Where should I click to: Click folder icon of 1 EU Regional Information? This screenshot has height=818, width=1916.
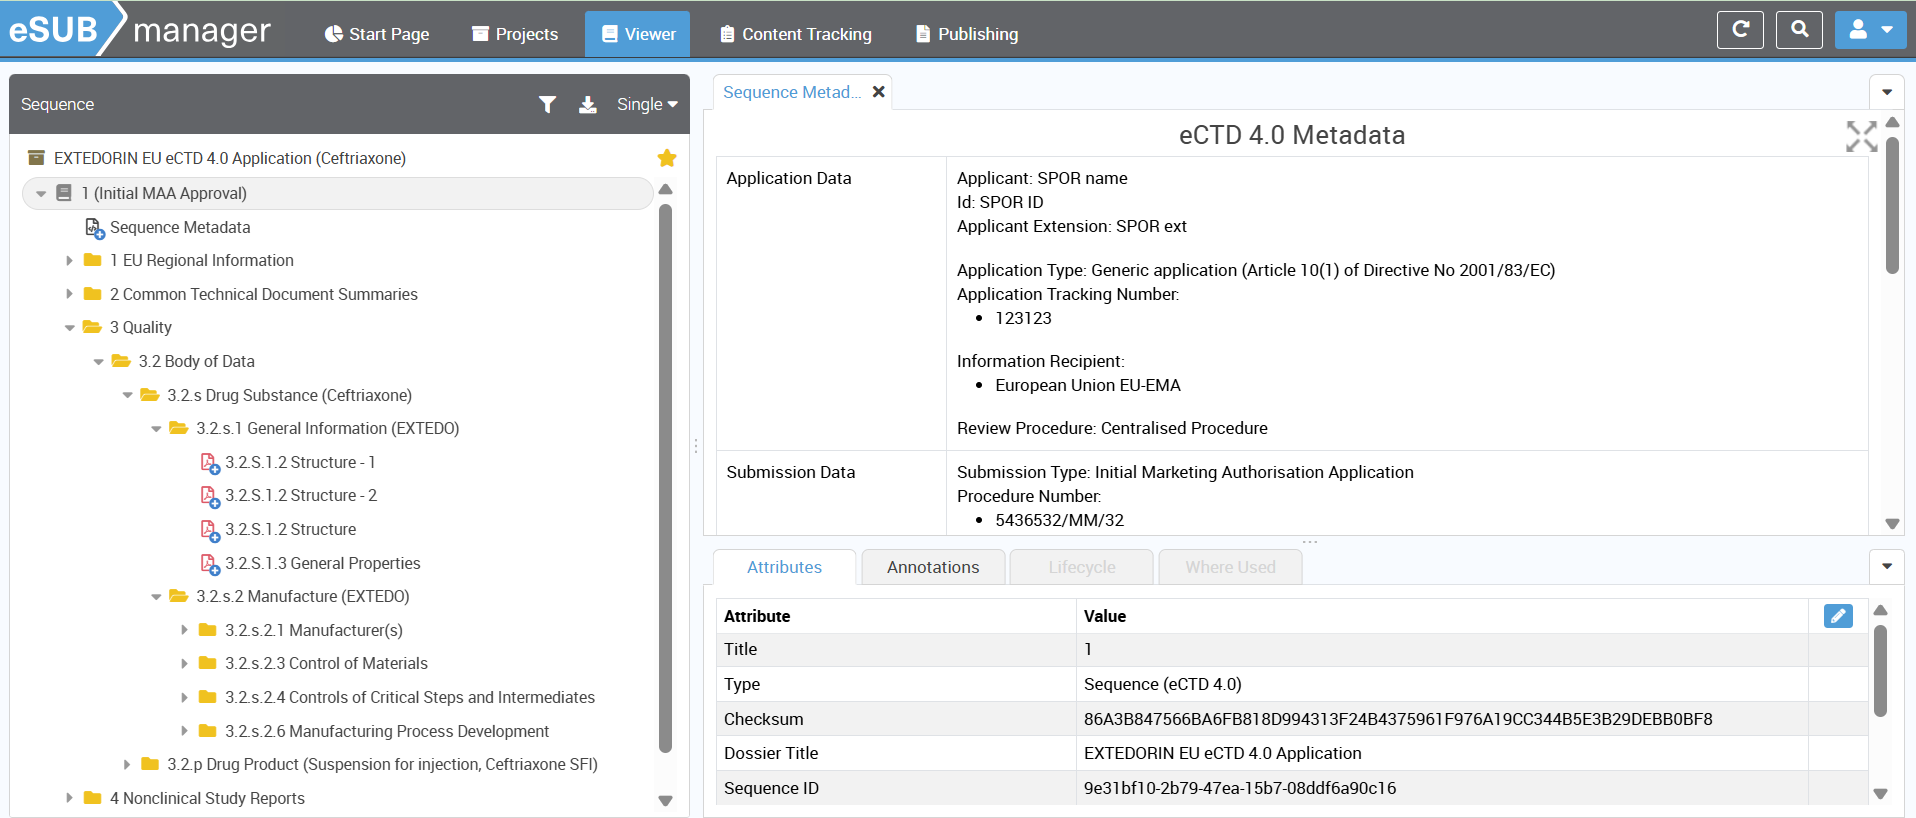tap(93, 260)
